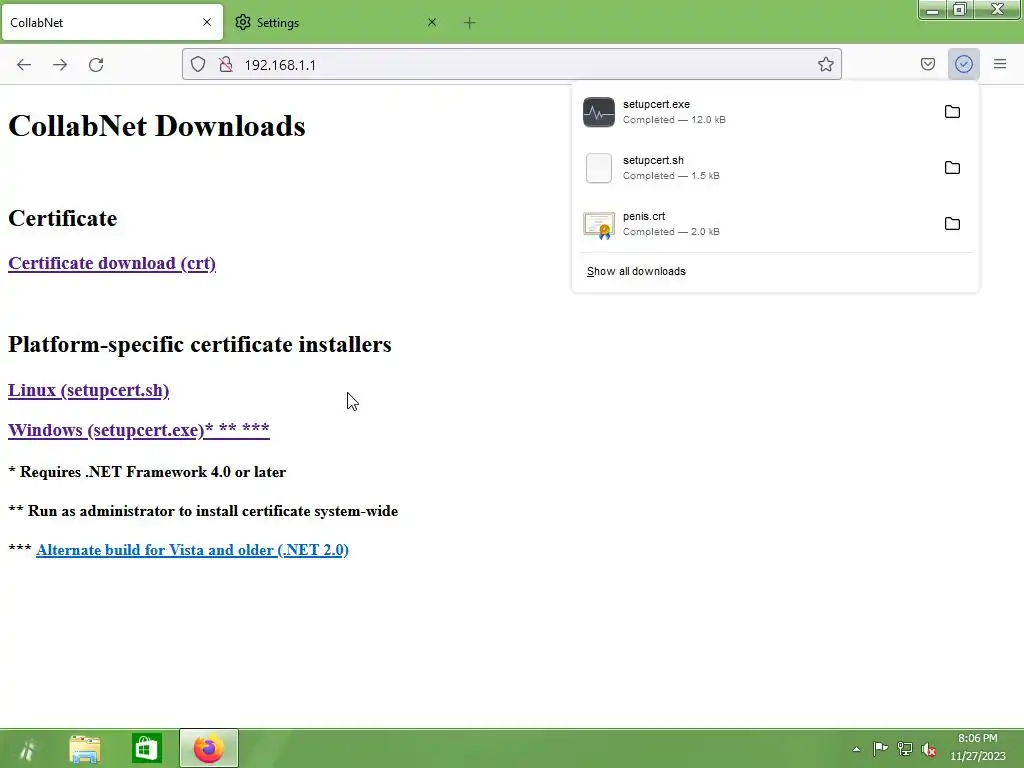
Task: Close the CollabNet tab
Action: [207, 22]
